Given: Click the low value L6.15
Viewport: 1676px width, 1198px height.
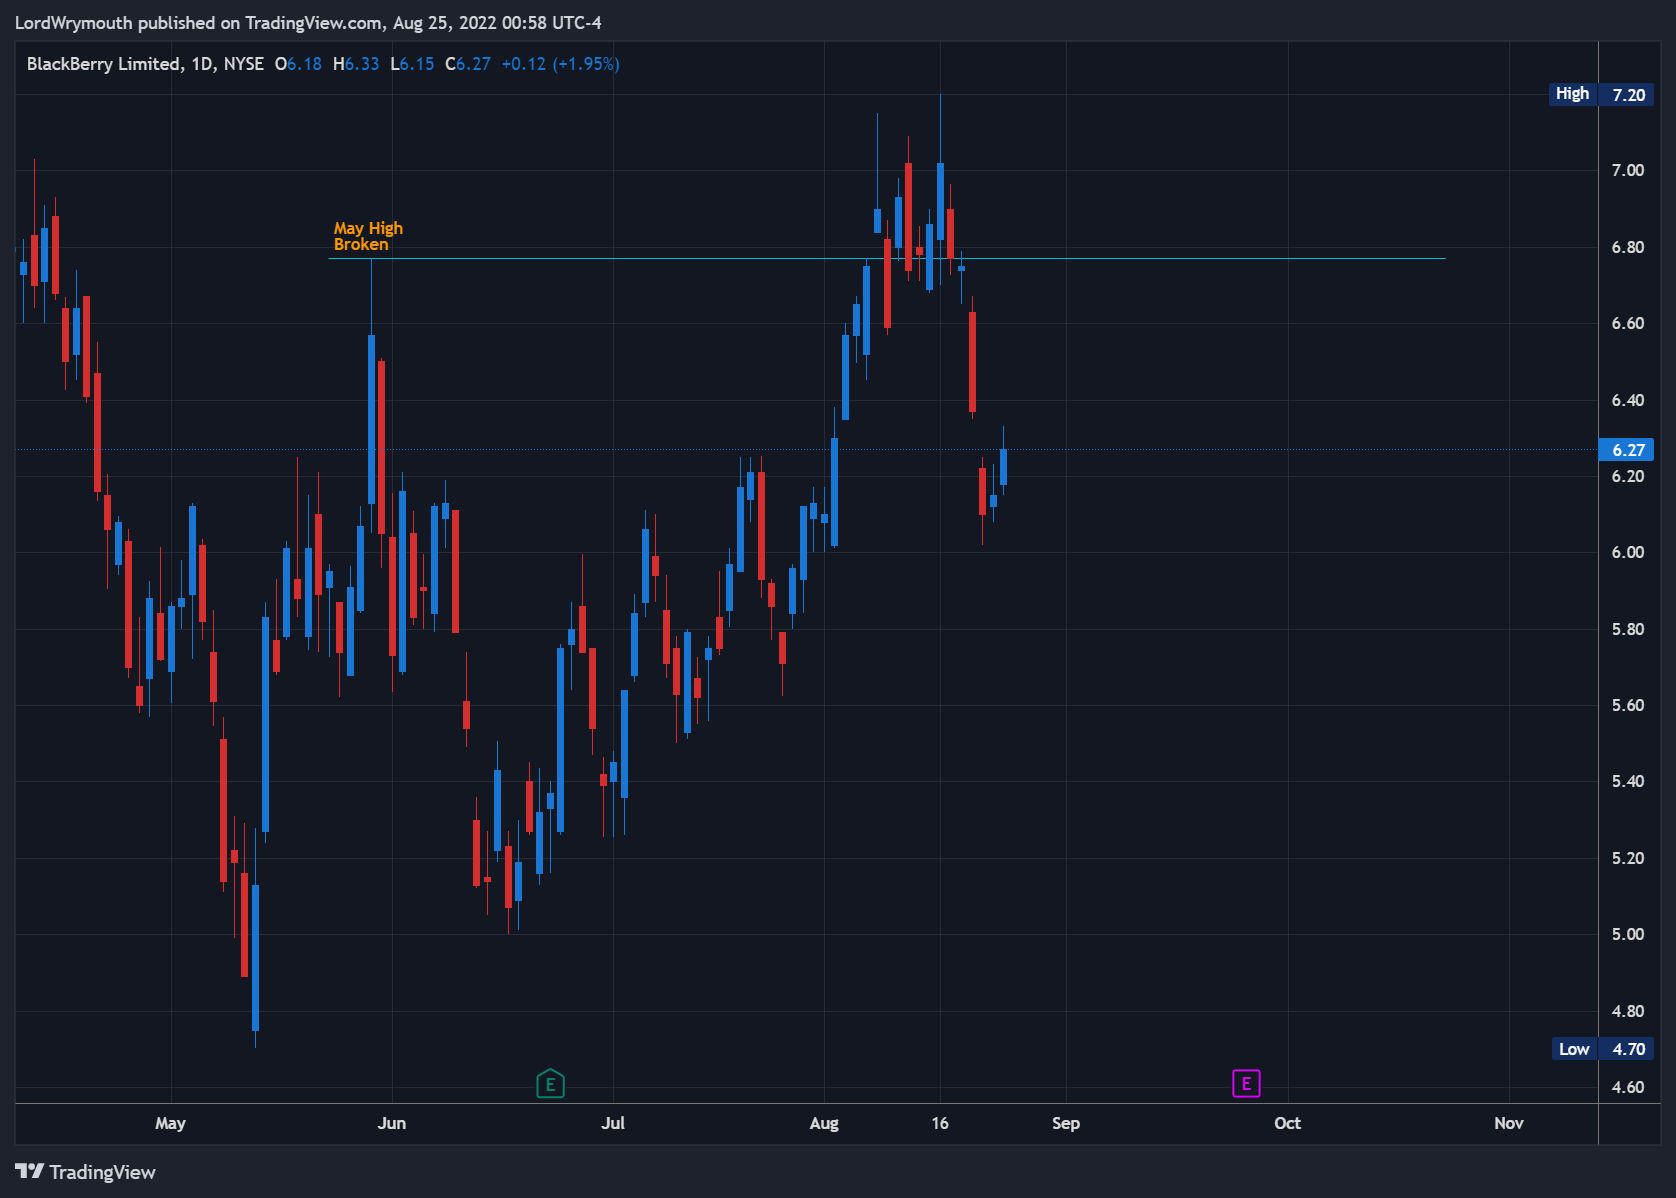Looking at the screenshot, I should coord(412,64).
